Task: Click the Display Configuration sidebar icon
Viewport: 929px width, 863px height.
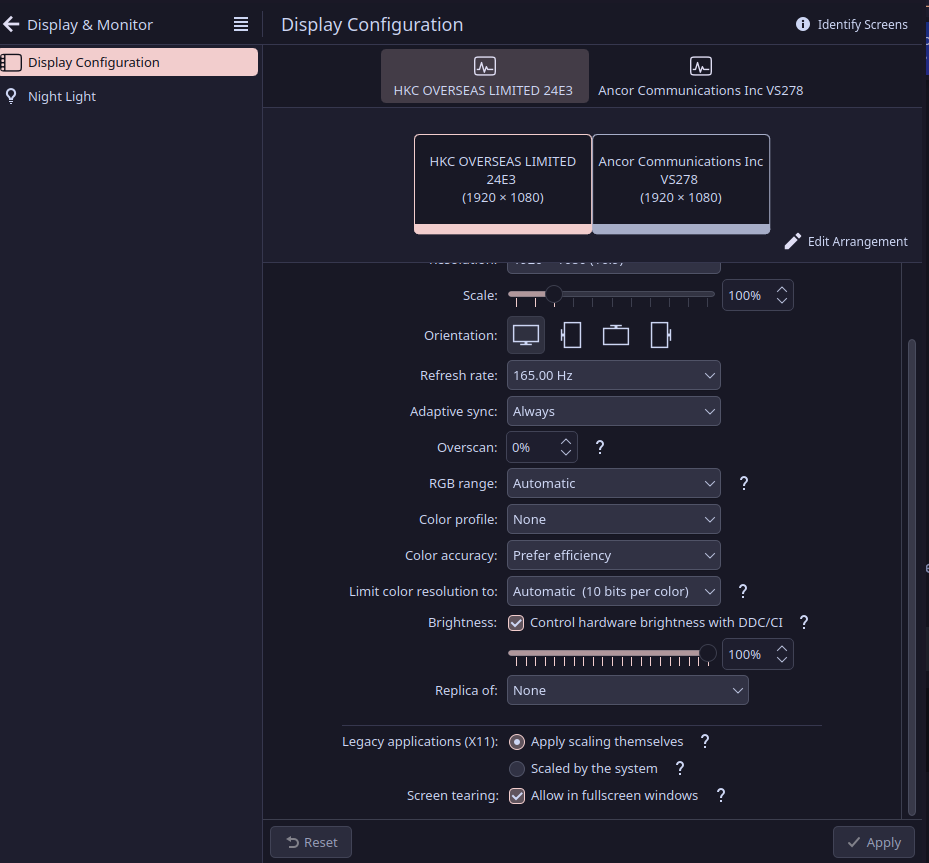Action: click(x=11, y=62)
